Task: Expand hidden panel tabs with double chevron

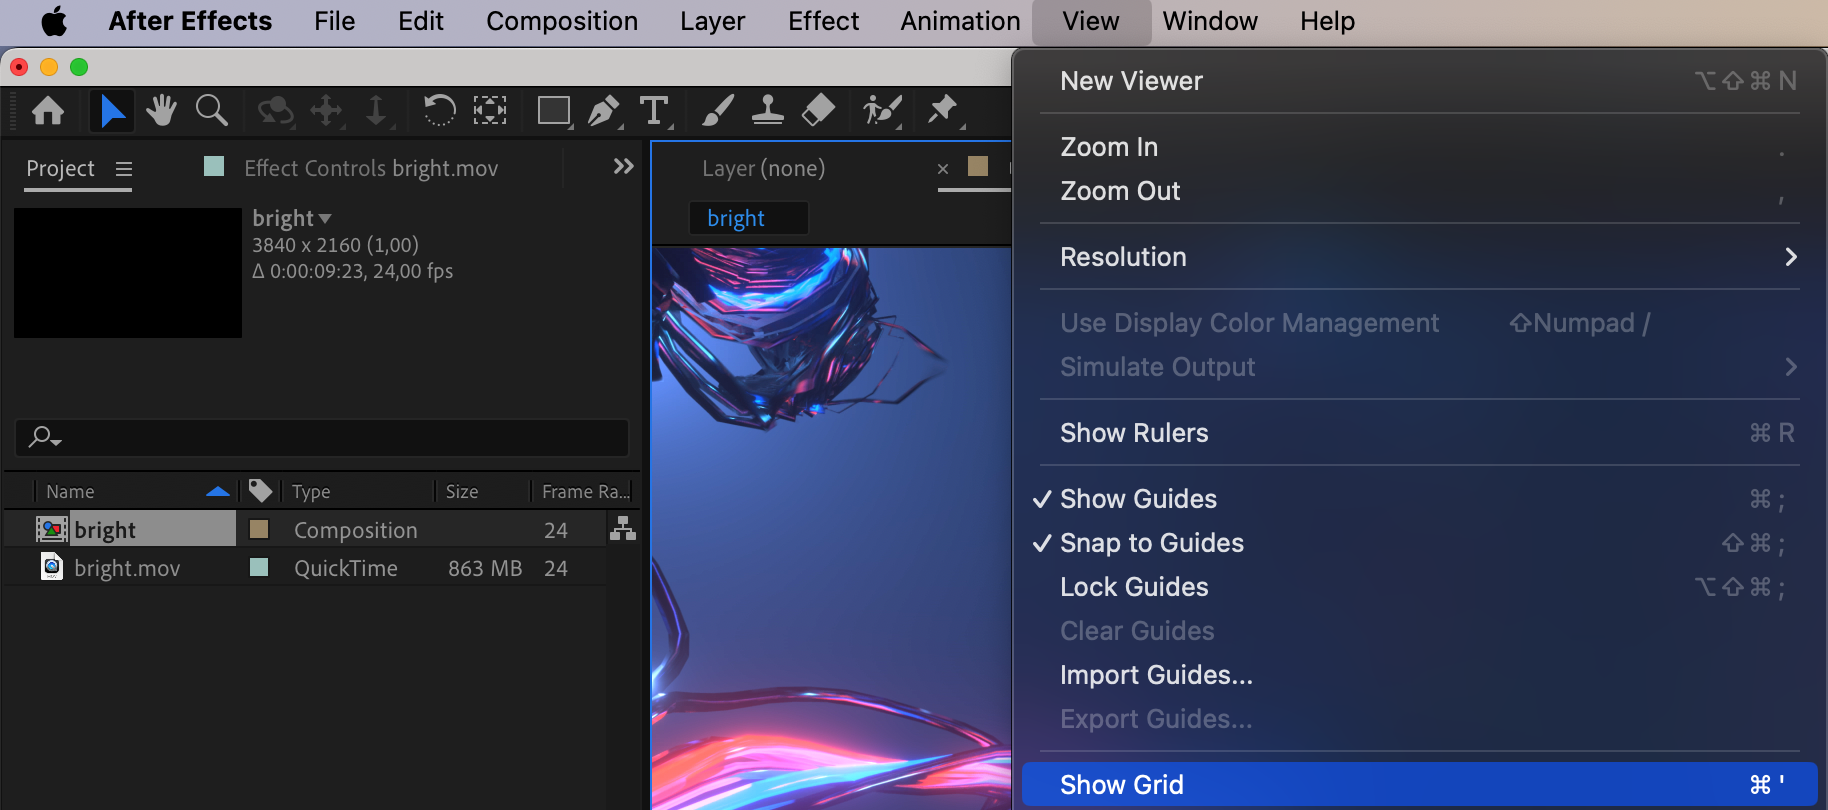Action: point(624,166)
